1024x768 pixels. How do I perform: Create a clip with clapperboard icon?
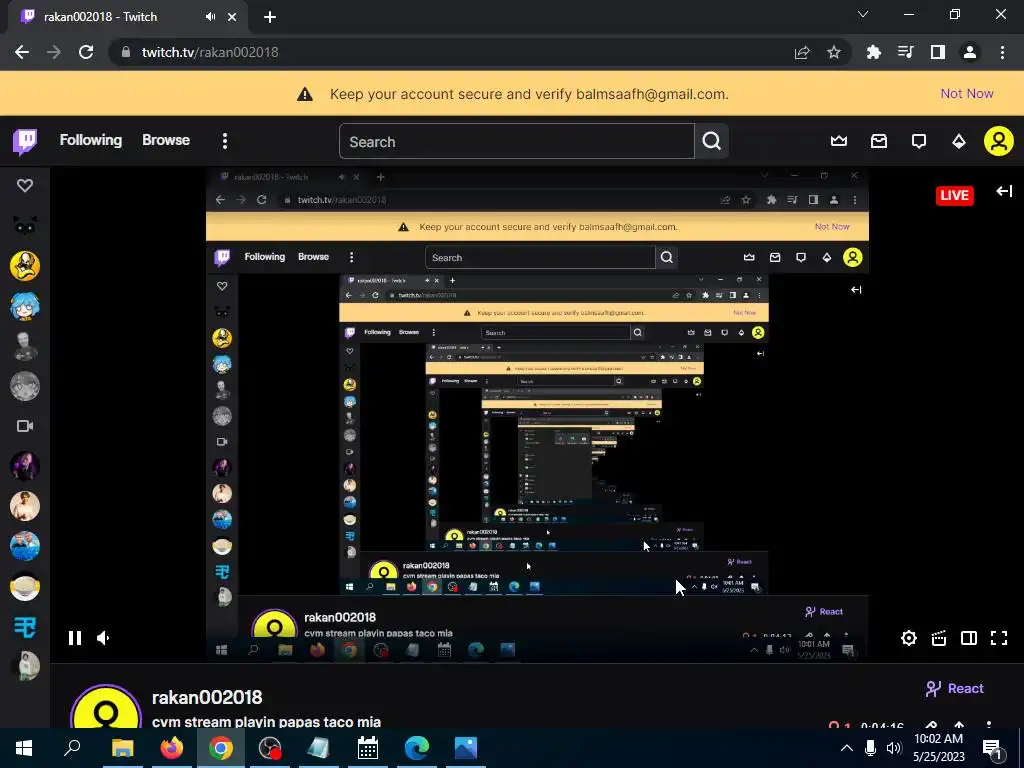coord(939,638)
